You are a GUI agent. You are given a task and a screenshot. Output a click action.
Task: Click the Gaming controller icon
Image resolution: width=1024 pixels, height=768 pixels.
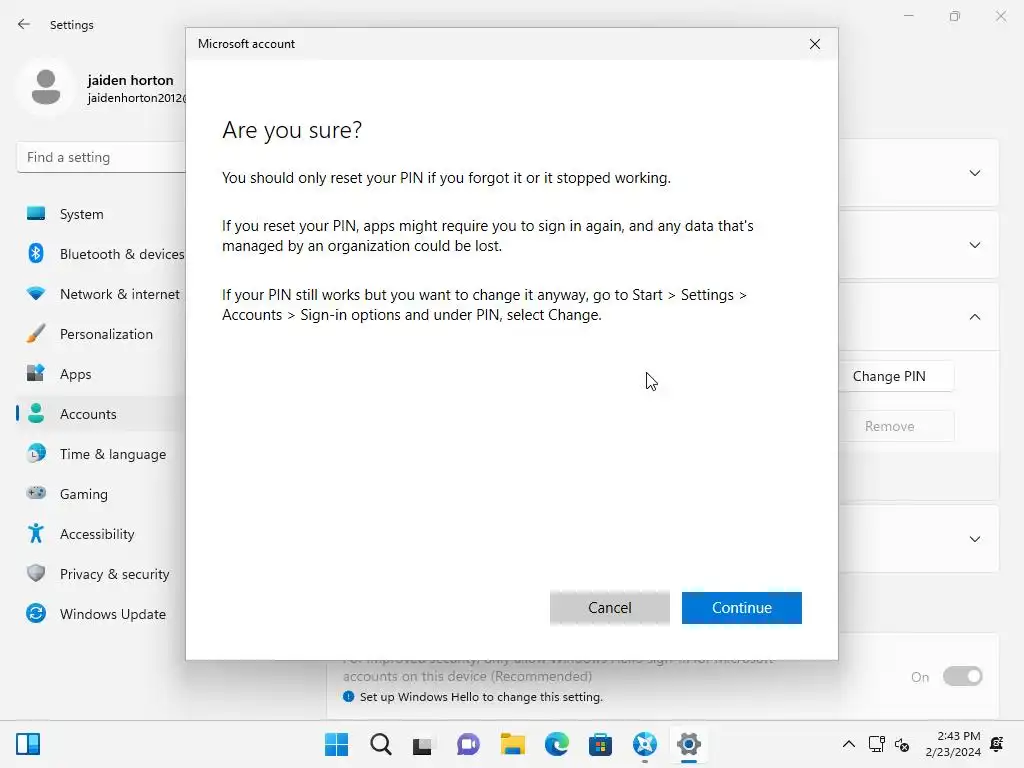pos(36,493)
